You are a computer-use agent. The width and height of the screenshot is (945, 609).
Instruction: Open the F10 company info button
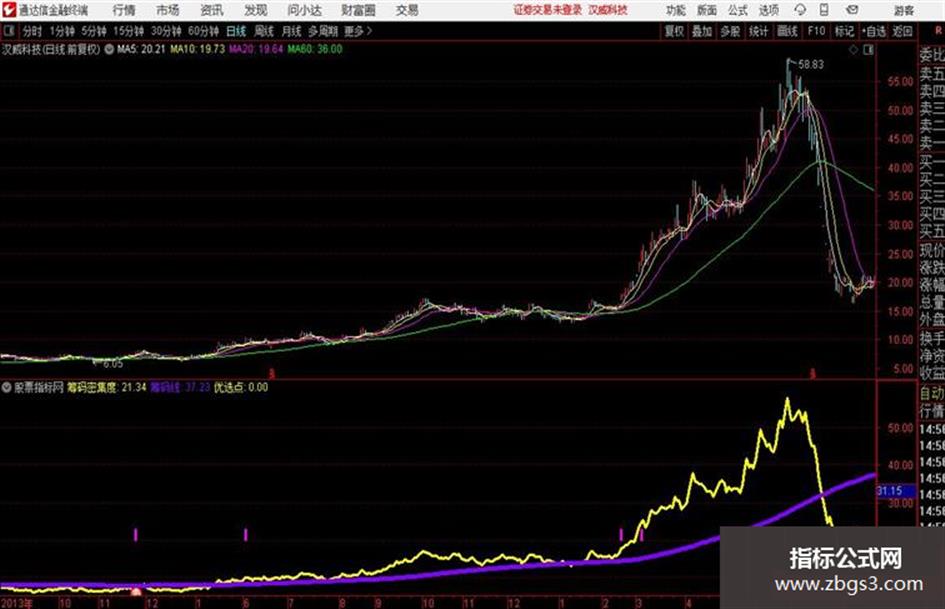click(817, 31)
